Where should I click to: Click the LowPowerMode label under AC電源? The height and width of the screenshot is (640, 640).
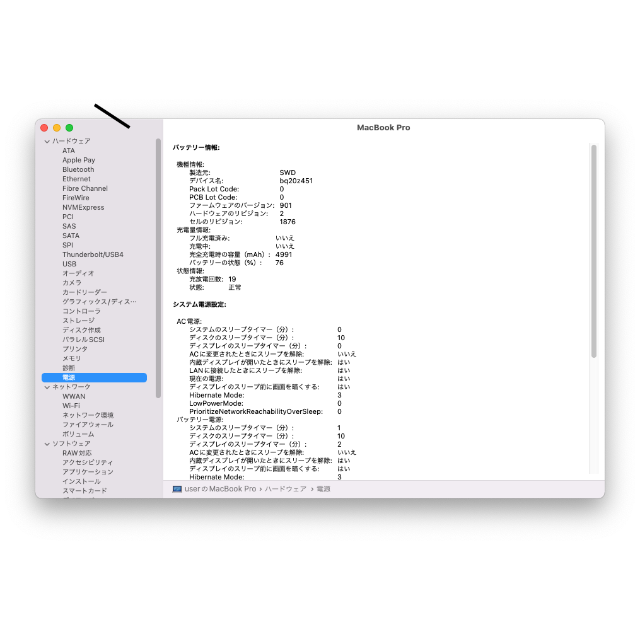click(216, 403)
